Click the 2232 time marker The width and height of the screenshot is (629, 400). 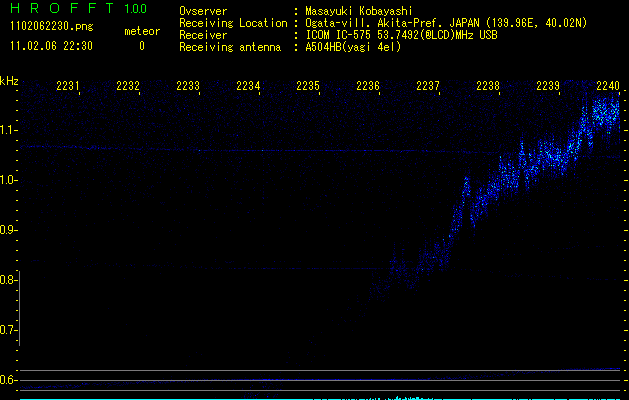(x=128, y=86)
